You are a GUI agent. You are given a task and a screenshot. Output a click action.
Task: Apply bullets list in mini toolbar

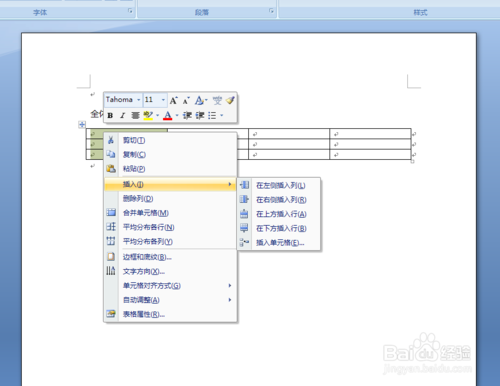click(x=212, y=115)
